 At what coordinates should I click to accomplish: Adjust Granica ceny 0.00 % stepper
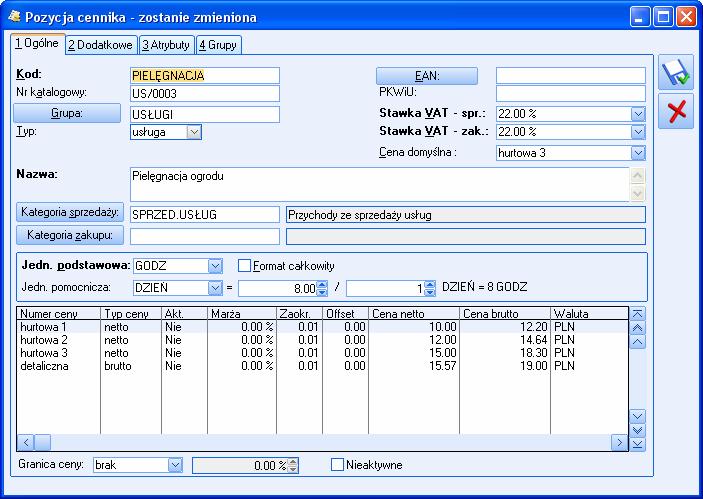[292, 466]
